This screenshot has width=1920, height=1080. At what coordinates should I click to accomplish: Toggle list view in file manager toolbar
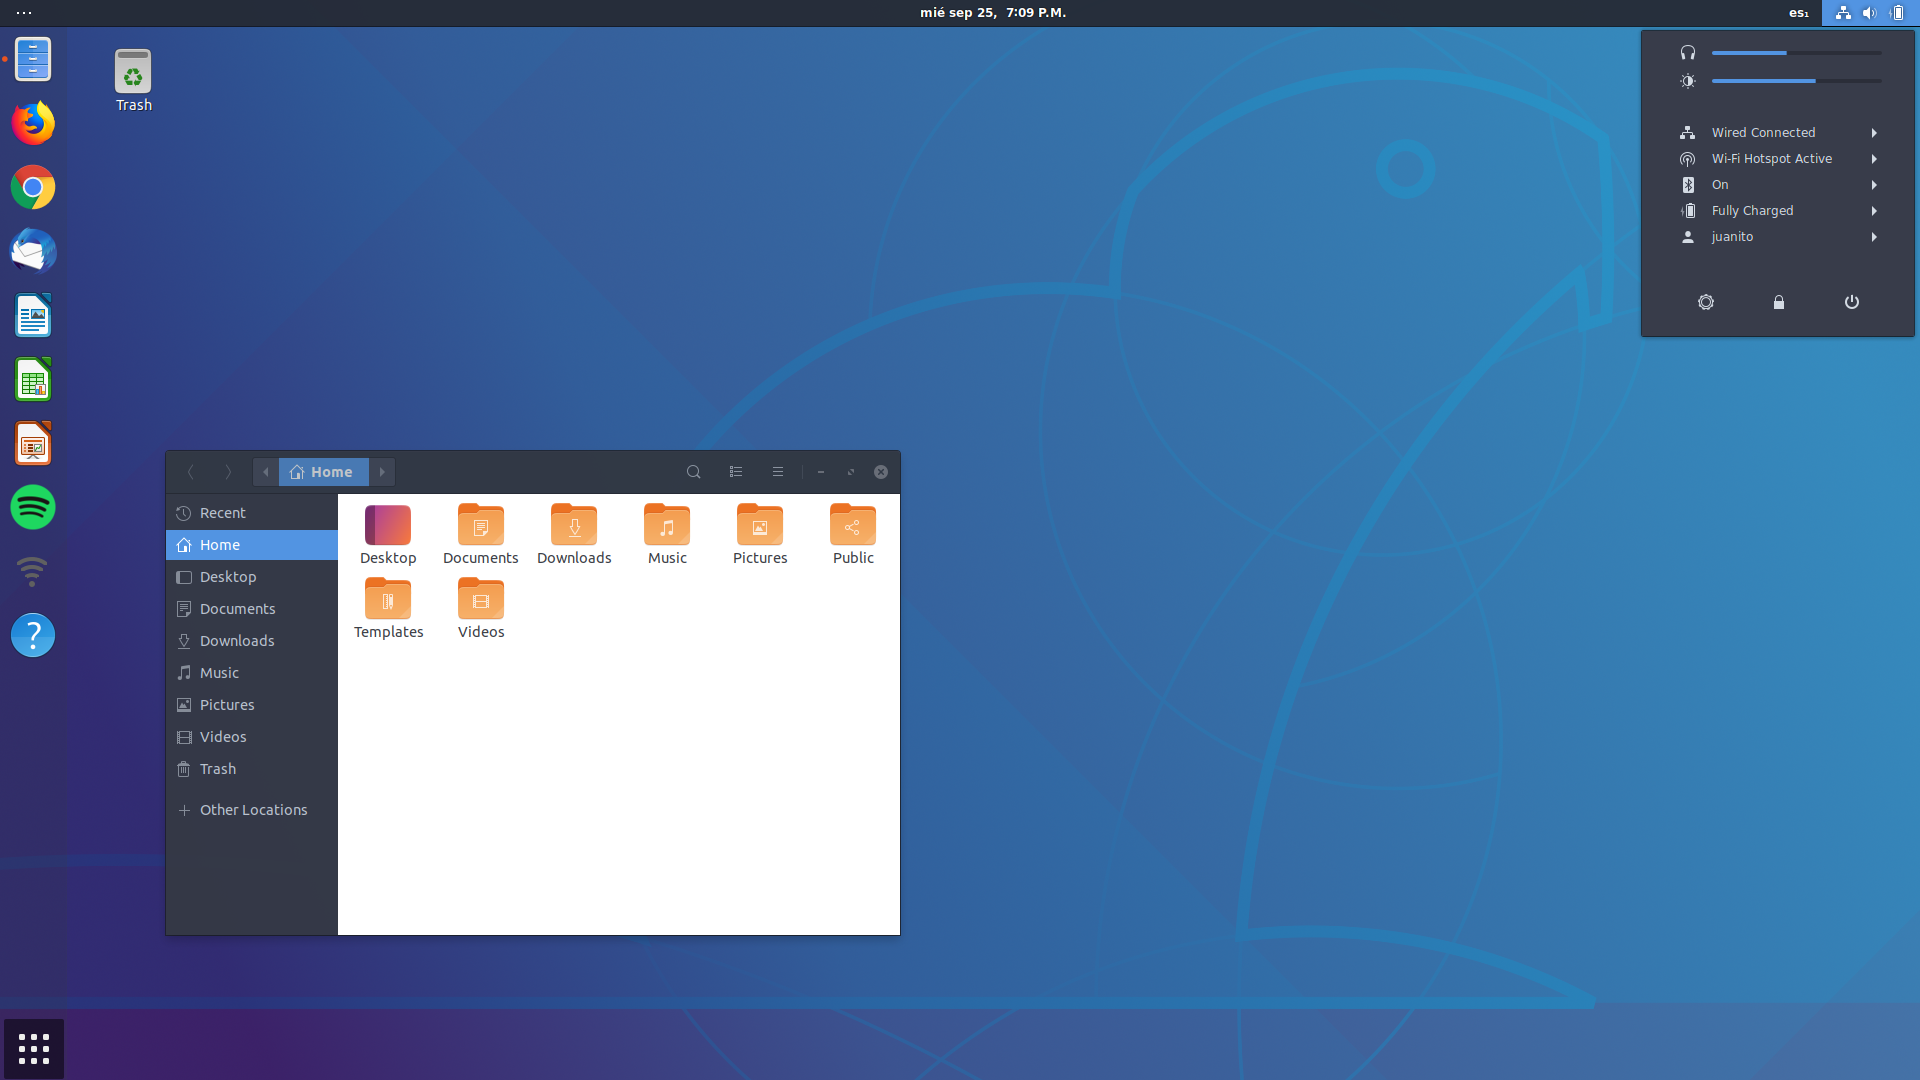tap(736, 472)
